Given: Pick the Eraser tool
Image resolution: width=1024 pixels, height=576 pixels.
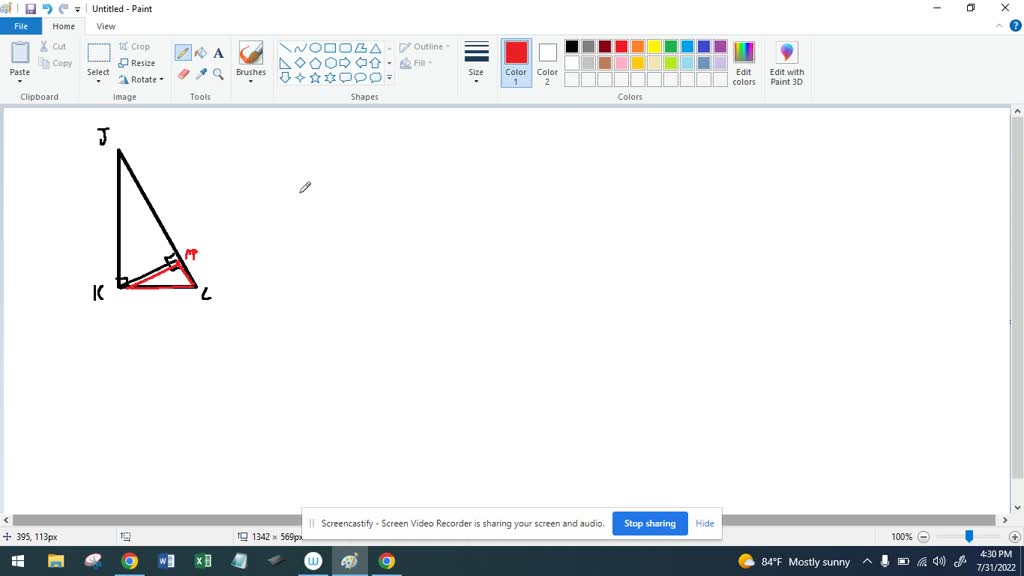Looking at the screenshot, I should coord(183,74).
